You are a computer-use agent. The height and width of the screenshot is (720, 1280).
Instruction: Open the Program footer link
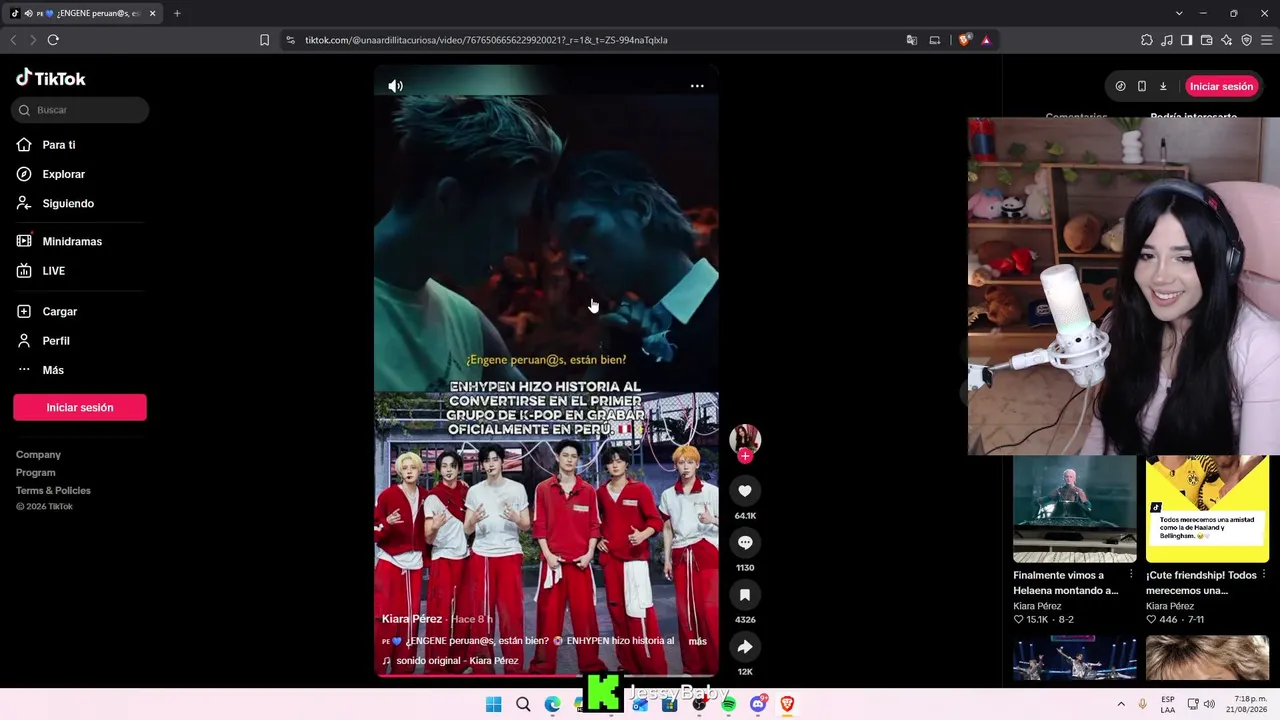click(36, 473)
